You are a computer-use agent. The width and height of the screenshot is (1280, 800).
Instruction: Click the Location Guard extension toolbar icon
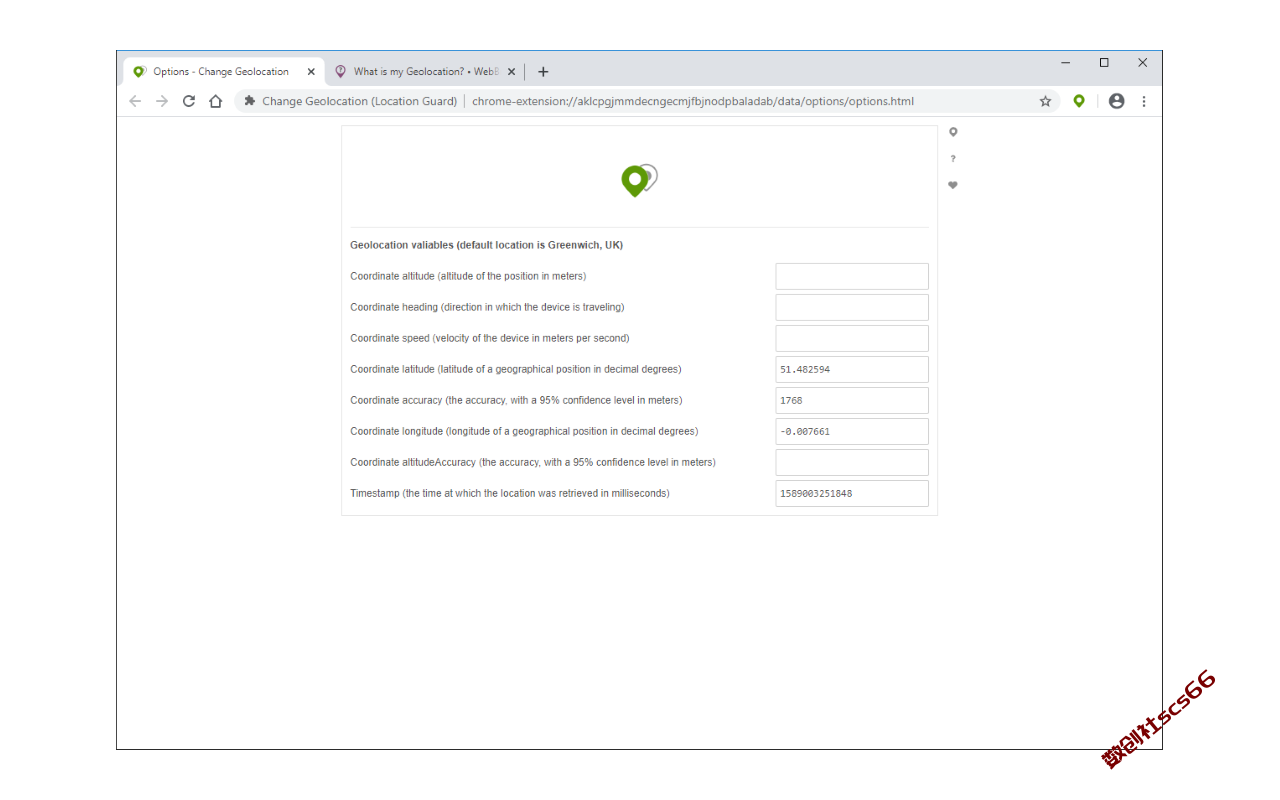coord(1078,101)
